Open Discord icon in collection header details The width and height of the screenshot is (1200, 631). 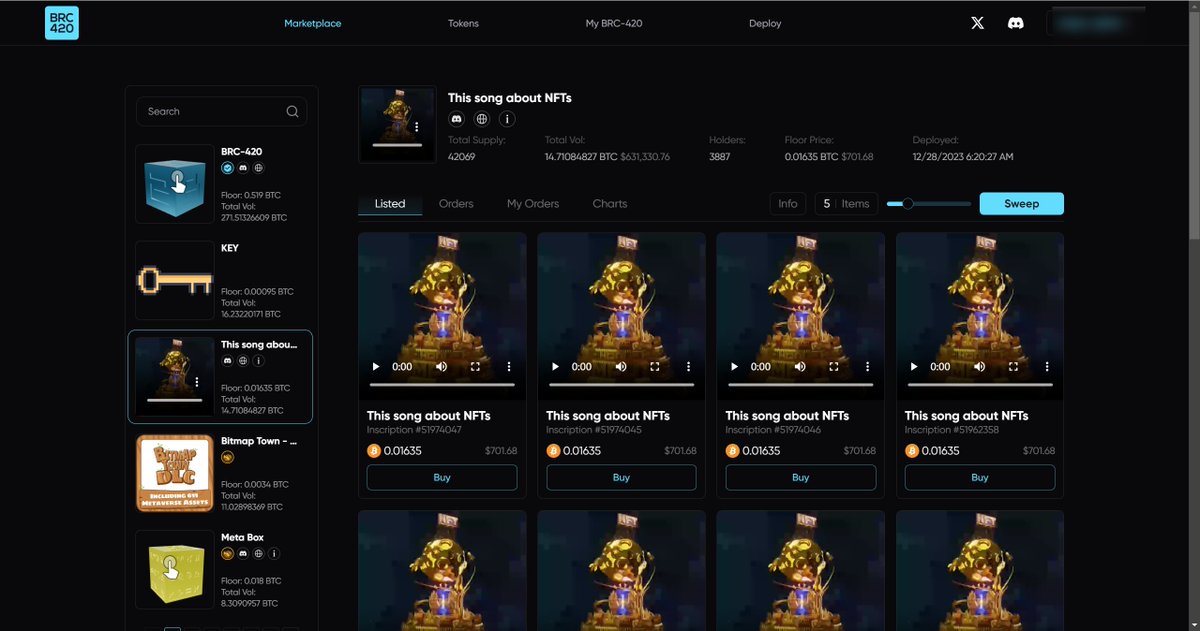457,119
